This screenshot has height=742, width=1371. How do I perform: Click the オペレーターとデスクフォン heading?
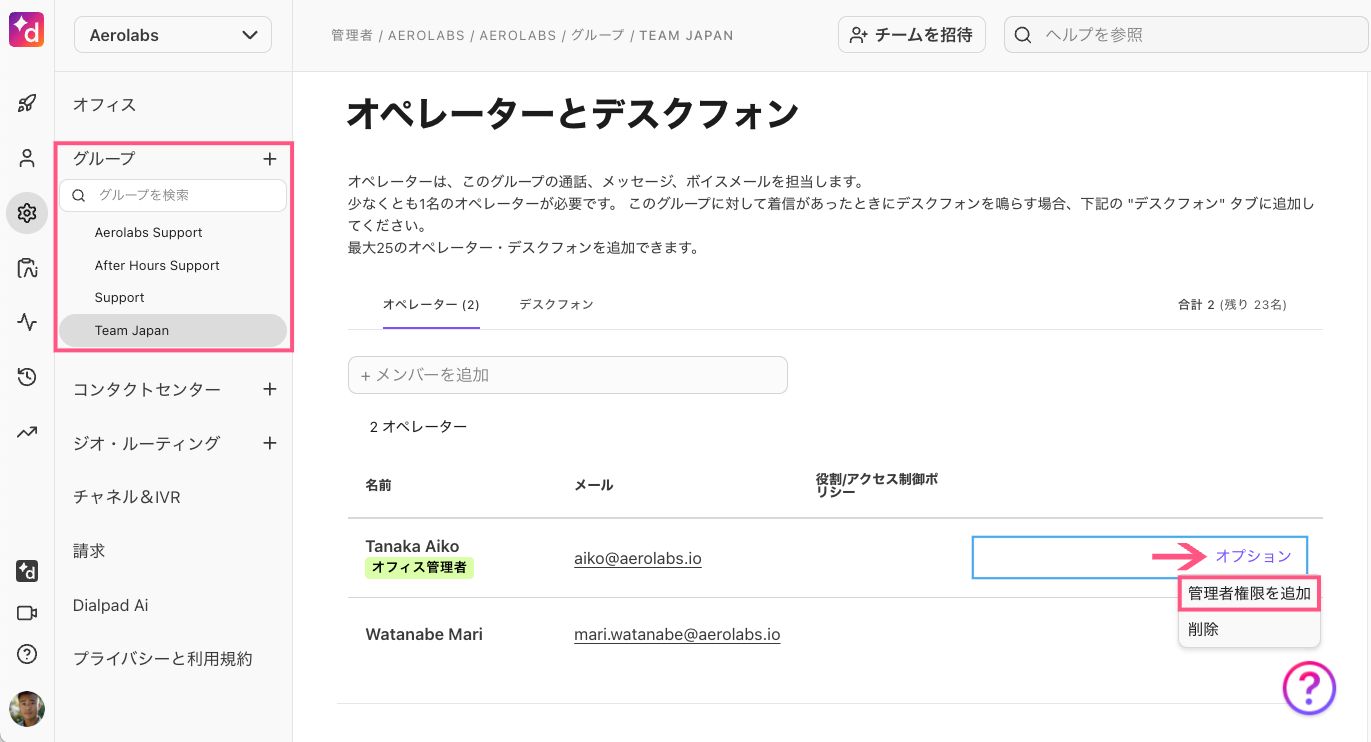[x=572, y=114]
